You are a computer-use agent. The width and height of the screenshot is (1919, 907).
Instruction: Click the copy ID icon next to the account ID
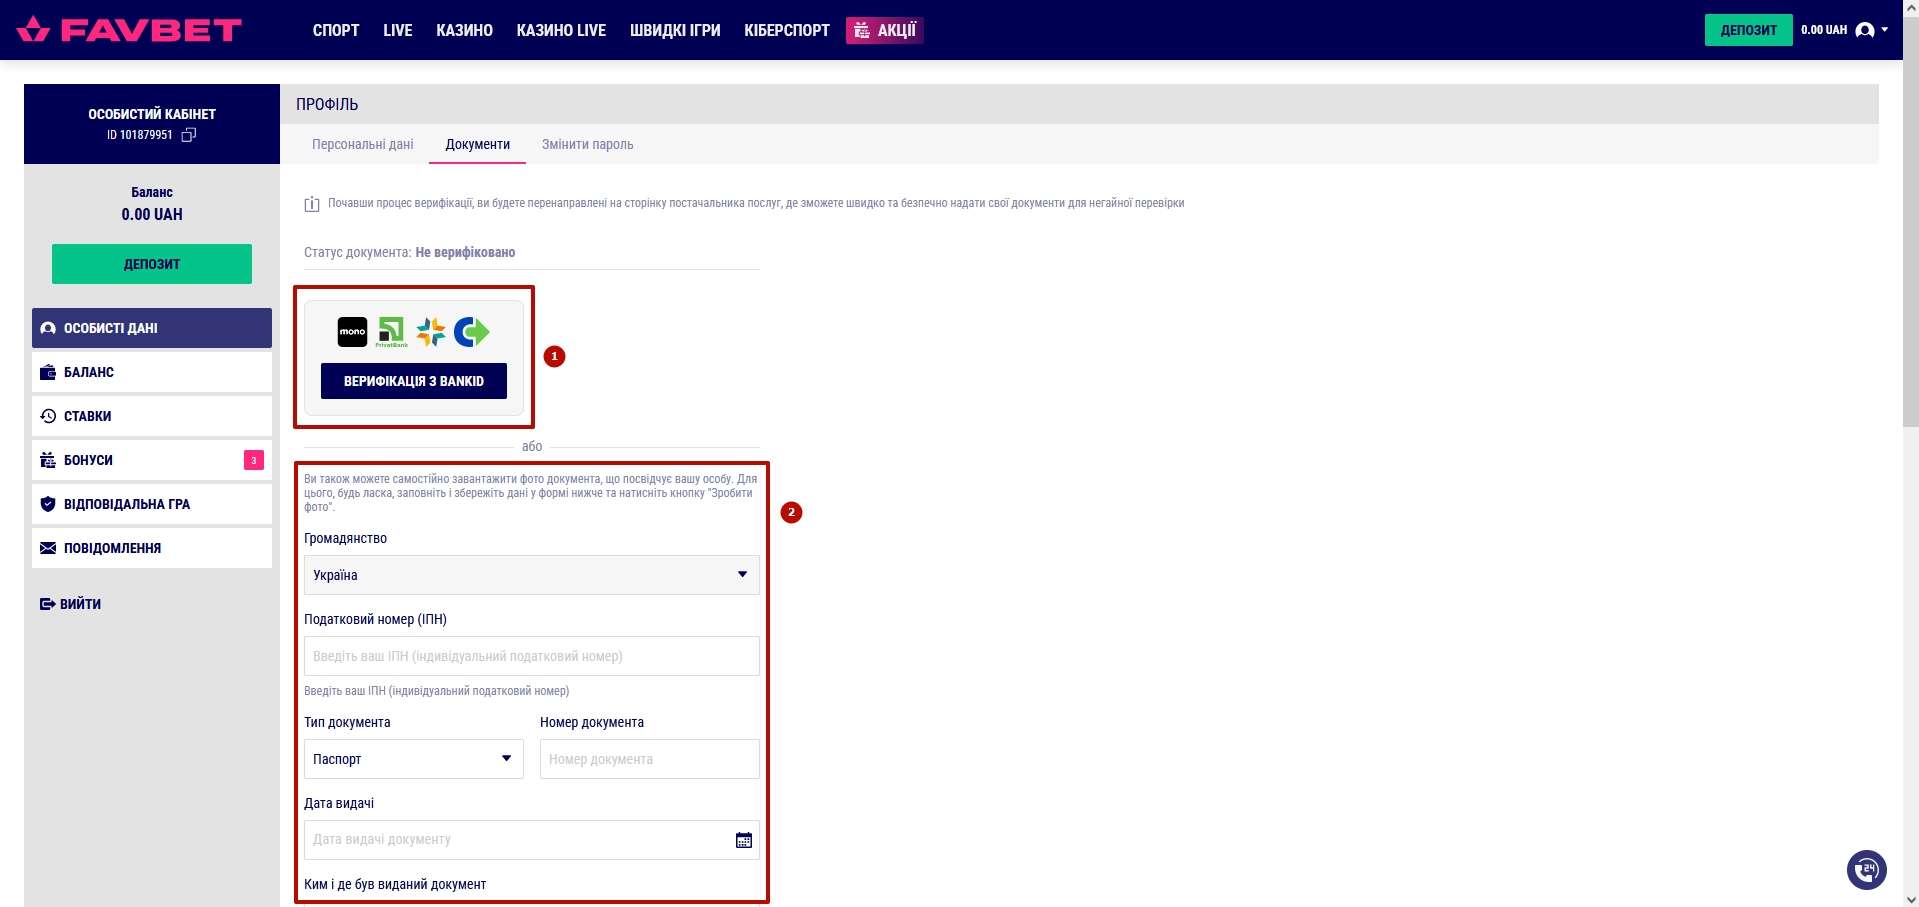click(188, 135)
